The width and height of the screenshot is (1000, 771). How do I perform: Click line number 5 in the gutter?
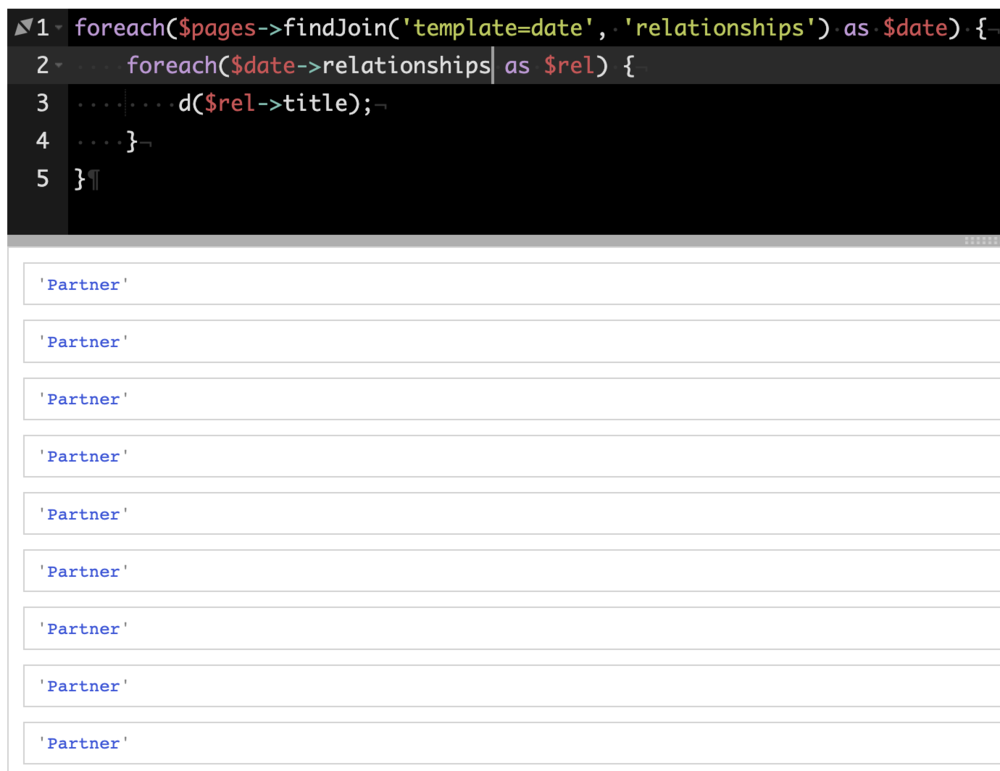pos(42,178)
